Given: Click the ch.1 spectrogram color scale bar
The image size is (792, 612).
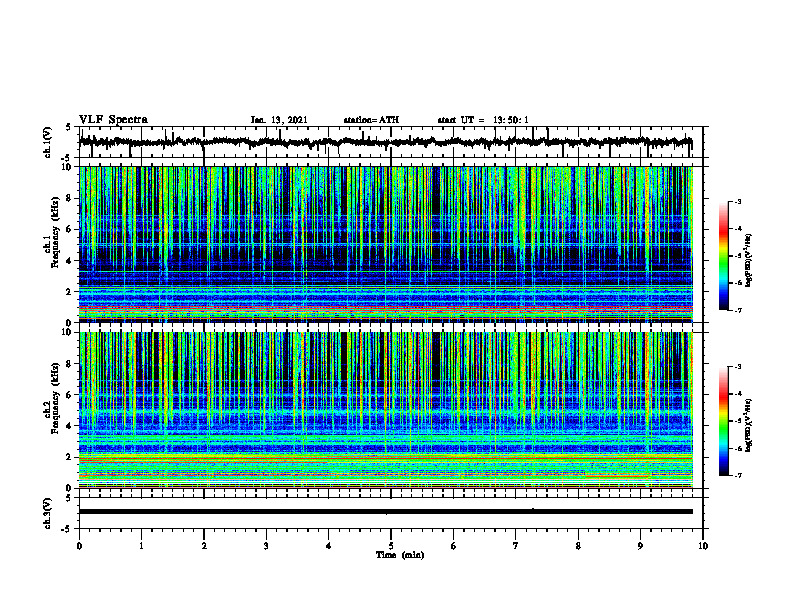Looking at the screenshot, I should tap(723, 256).
